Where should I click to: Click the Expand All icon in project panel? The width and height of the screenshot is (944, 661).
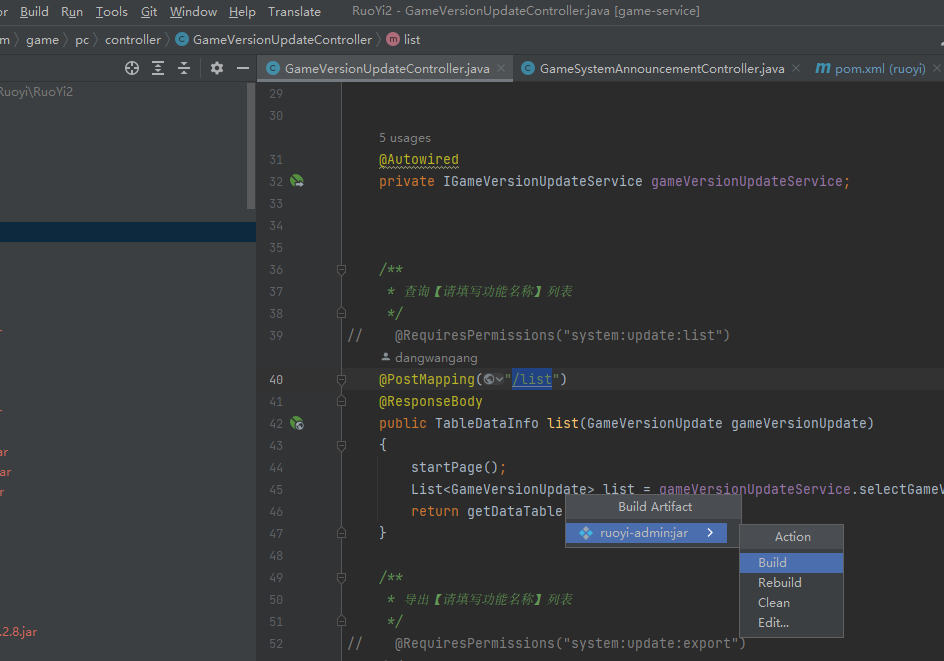158,68
